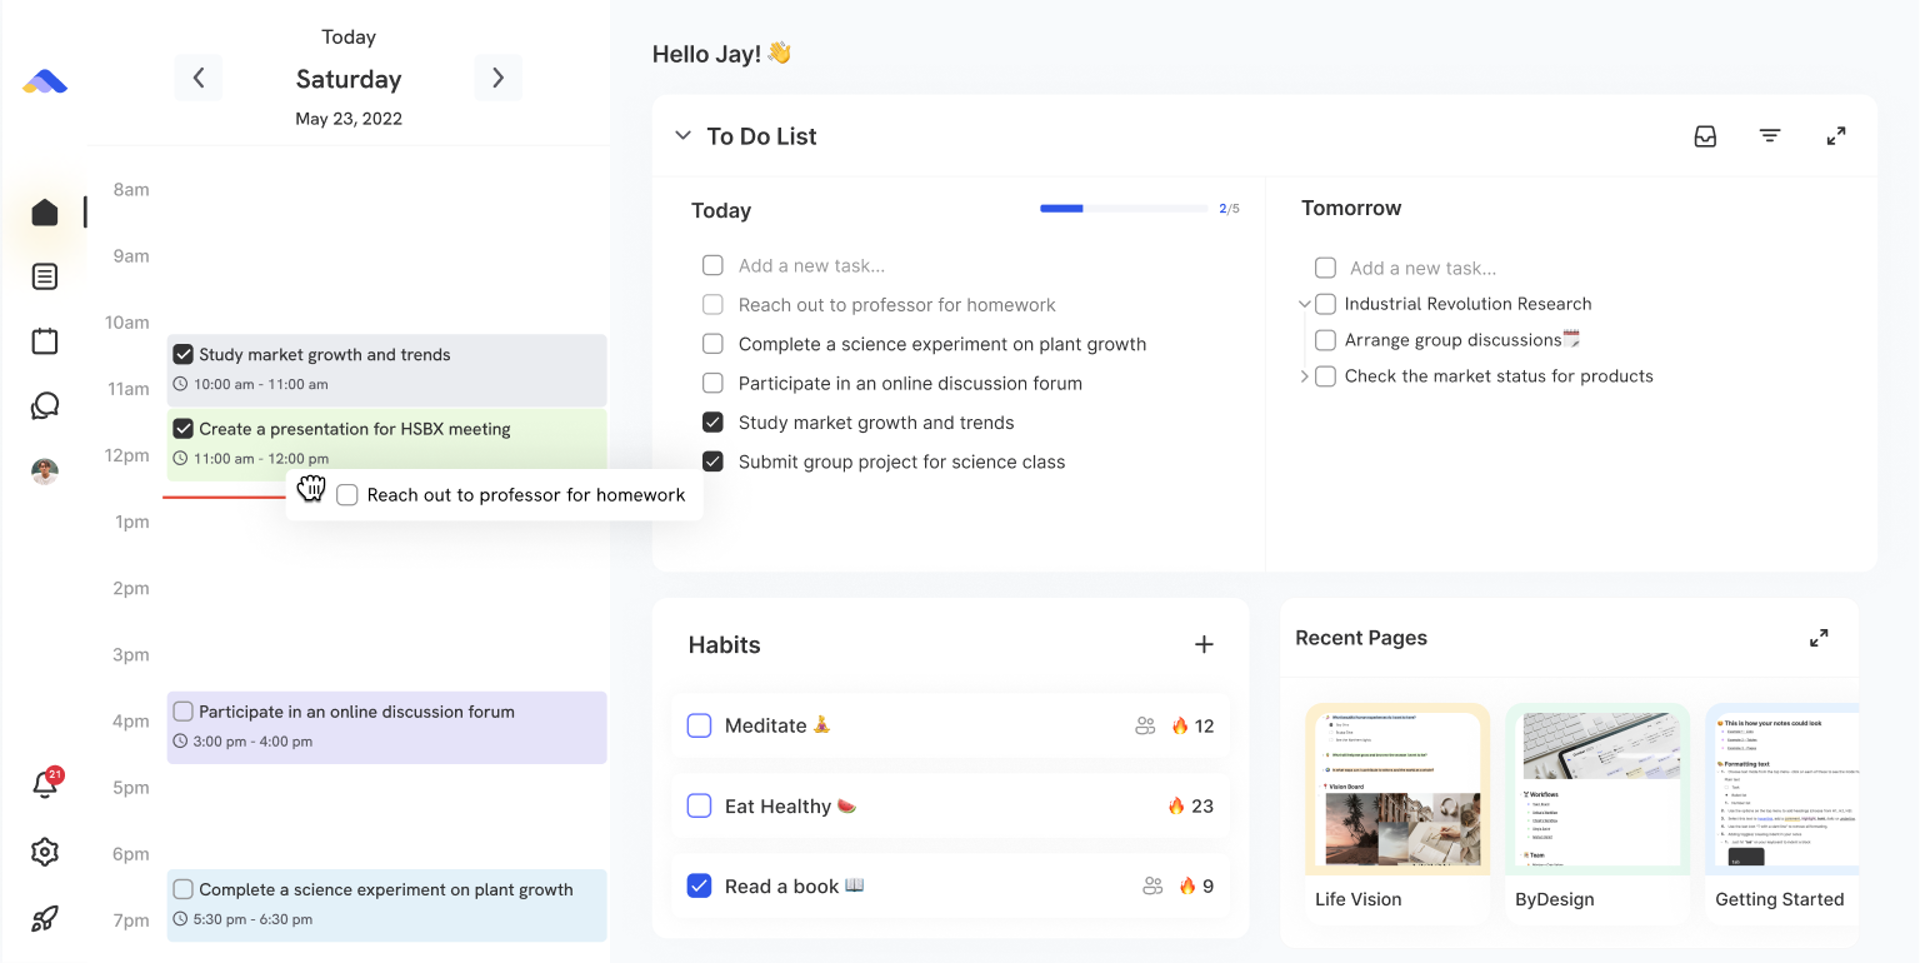Collapse Industrial Revolution Research subtasks
1920x963 pixels.
[x=1304, y=304]
